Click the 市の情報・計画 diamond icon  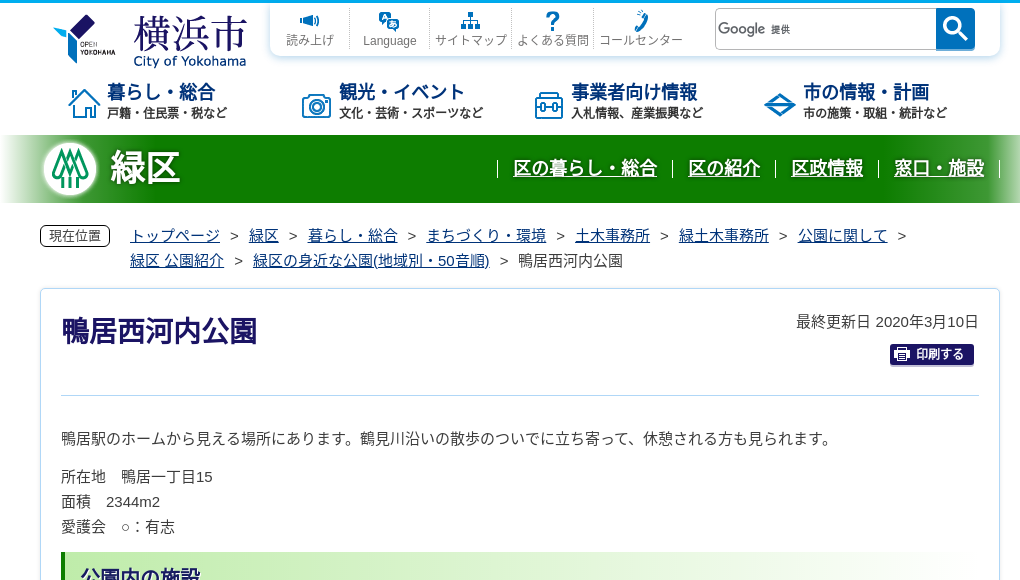pyautogui.click(x=779, y=104)
